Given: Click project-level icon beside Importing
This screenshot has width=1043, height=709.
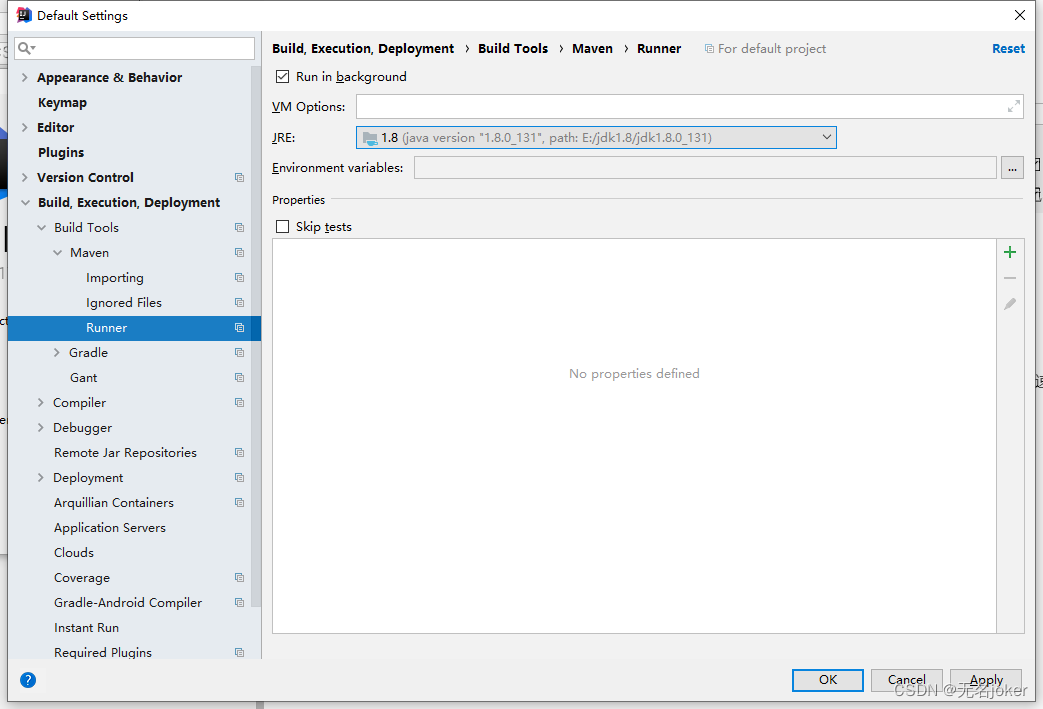Looking at the screenshot, I should [239, 277].
